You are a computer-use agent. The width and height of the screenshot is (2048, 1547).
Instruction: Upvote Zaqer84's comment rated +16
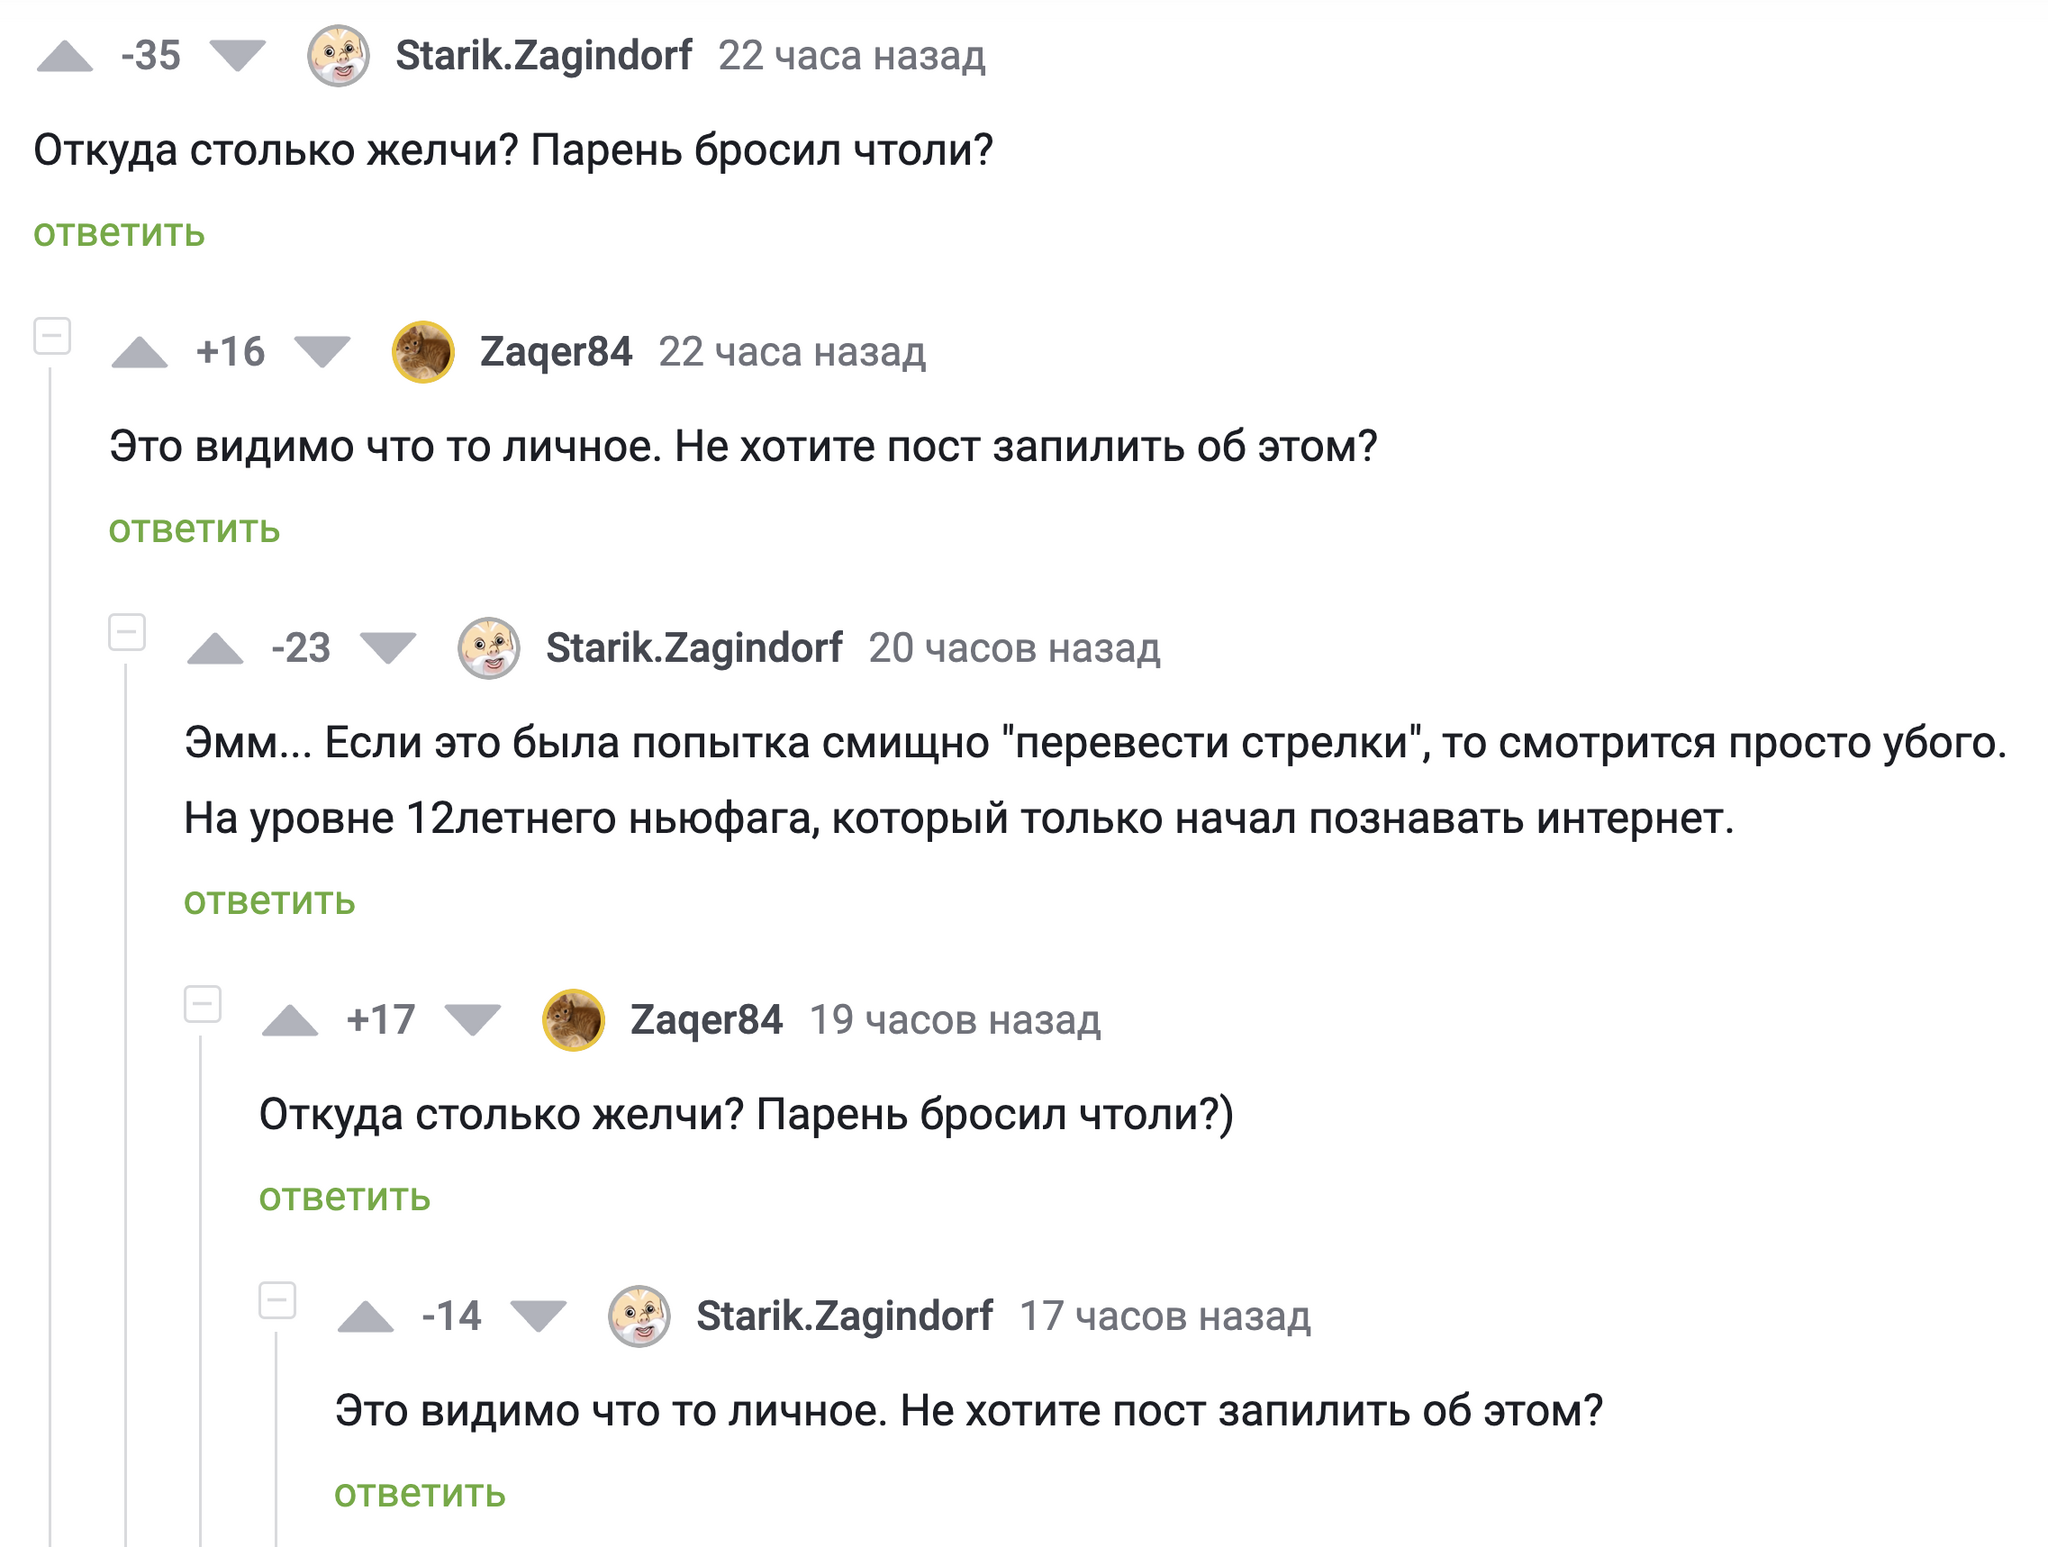pos(140,353)
